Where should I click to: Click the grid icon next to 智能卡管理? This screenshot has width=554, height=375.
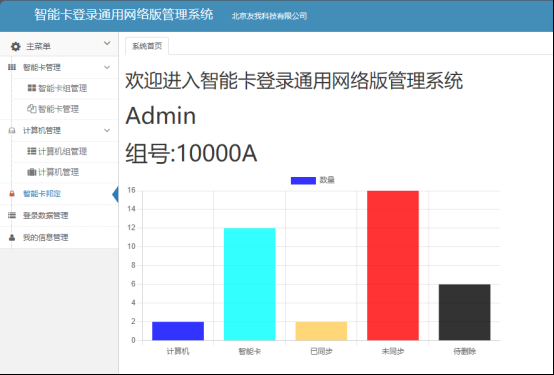click(x=12, y=67)
